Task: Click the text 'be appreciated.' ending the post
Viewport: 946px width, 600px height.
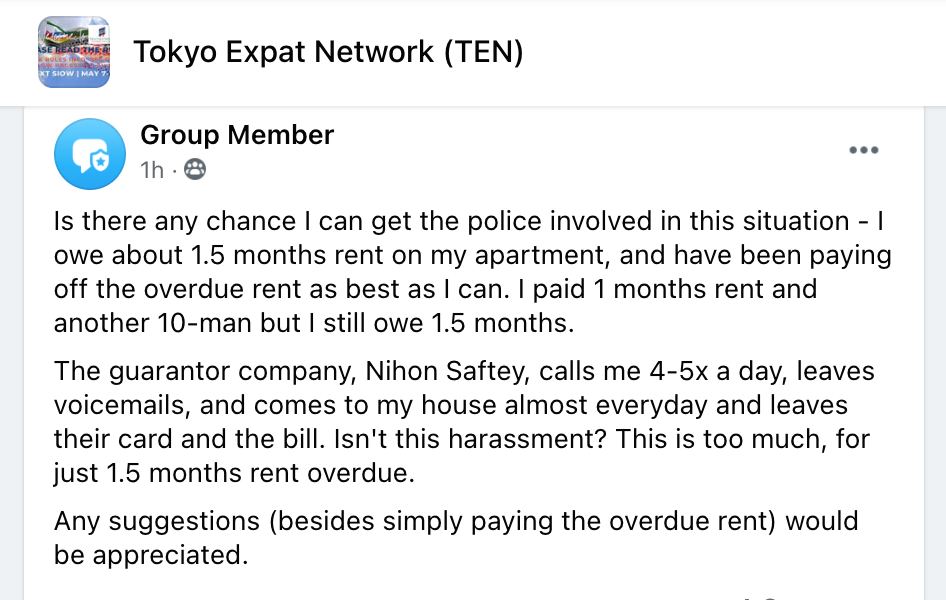Action: click(151, 555)
